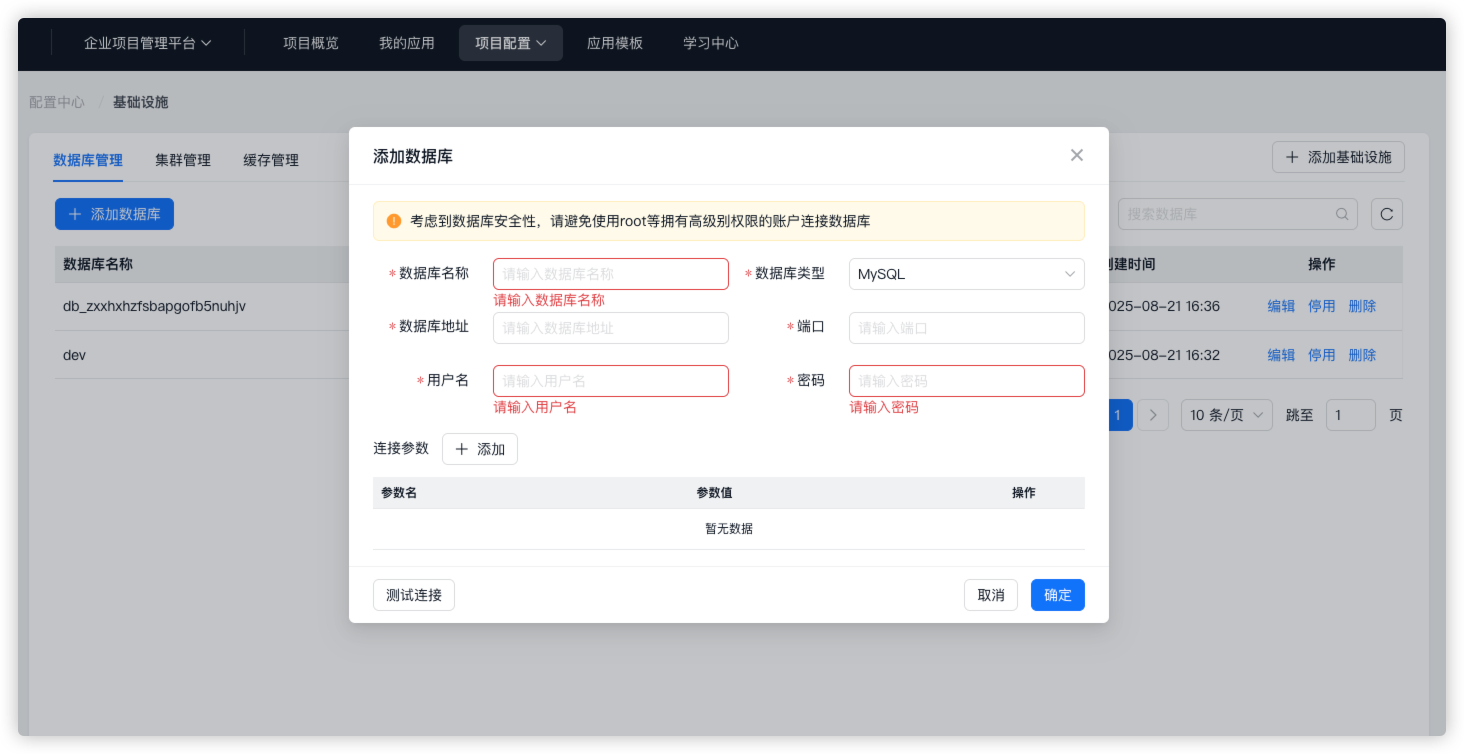
Task: Switch to the 缓存管理 tab
Action: (x=271, y=160)
